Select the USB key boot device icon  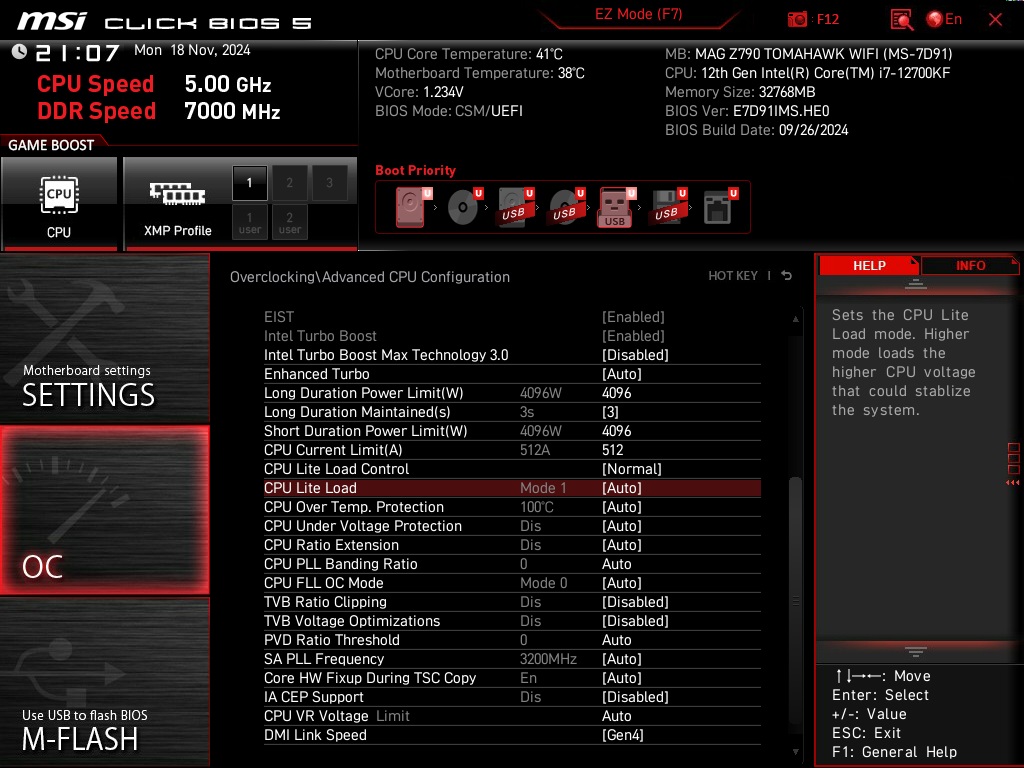(x=616, y=207)
